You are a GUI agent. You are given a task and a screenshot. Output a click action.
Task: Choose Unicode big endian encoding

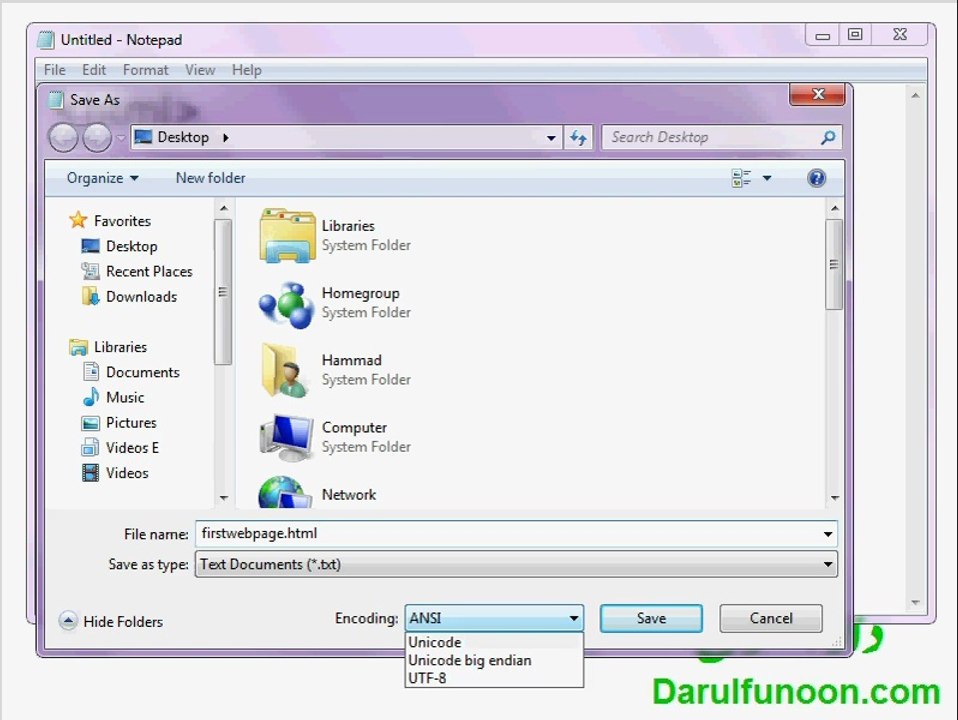tap(494, 660)
